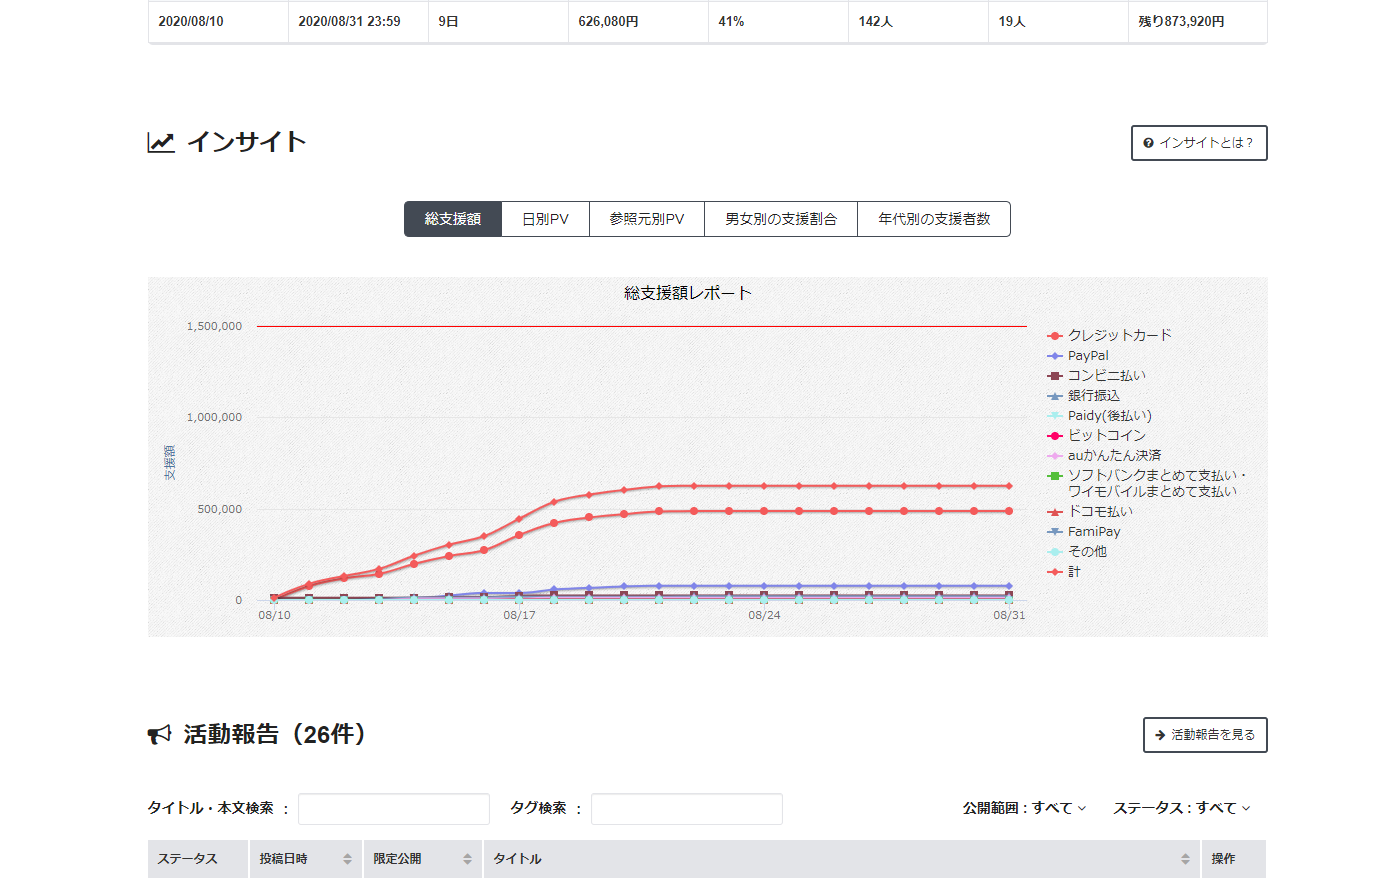Focus the タイトル・本文検索 input field

[x=394, y=809]
